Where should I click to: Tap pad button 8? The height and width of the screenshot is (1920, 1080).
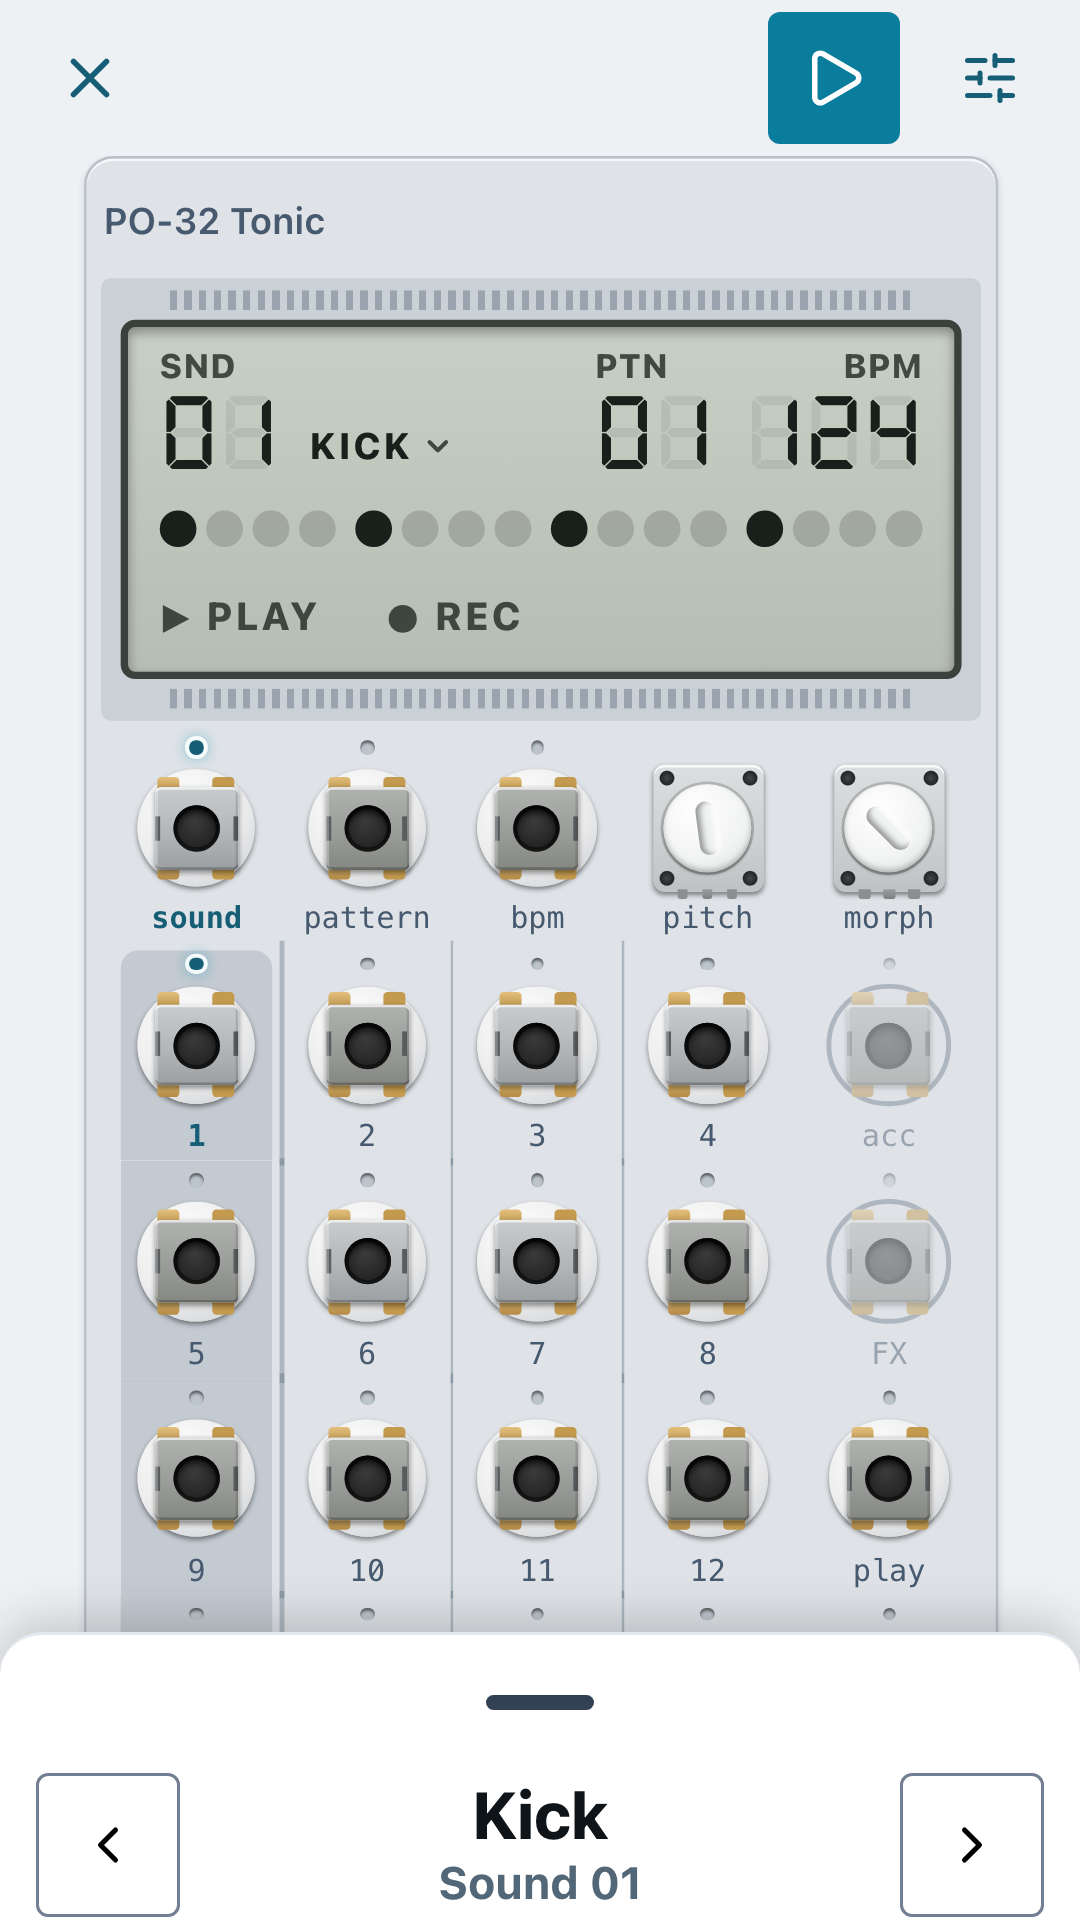(708, 1262)
